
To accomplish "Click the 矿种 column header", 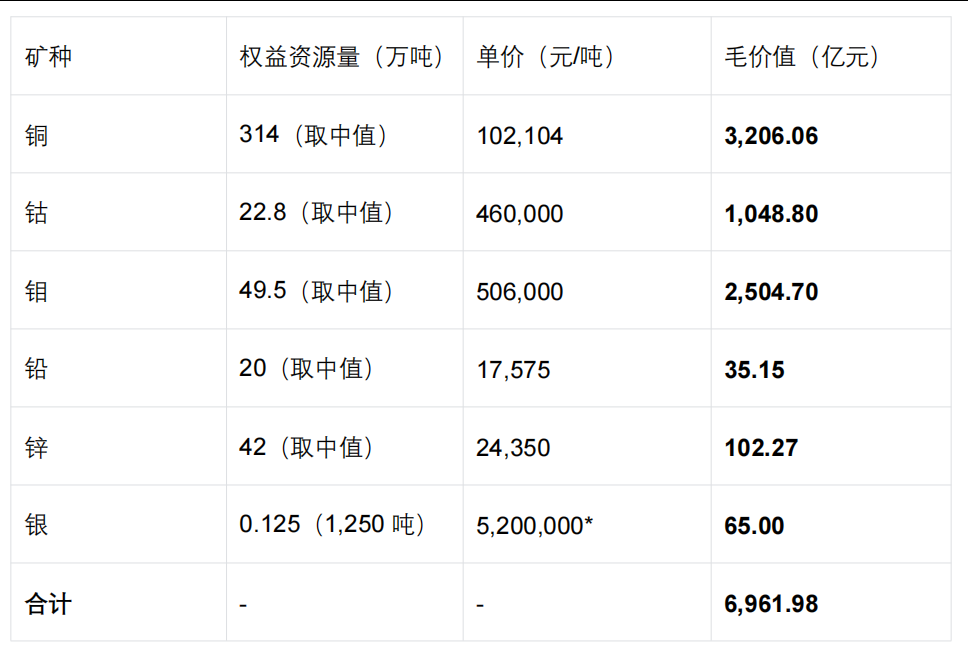I will [48, 57].
